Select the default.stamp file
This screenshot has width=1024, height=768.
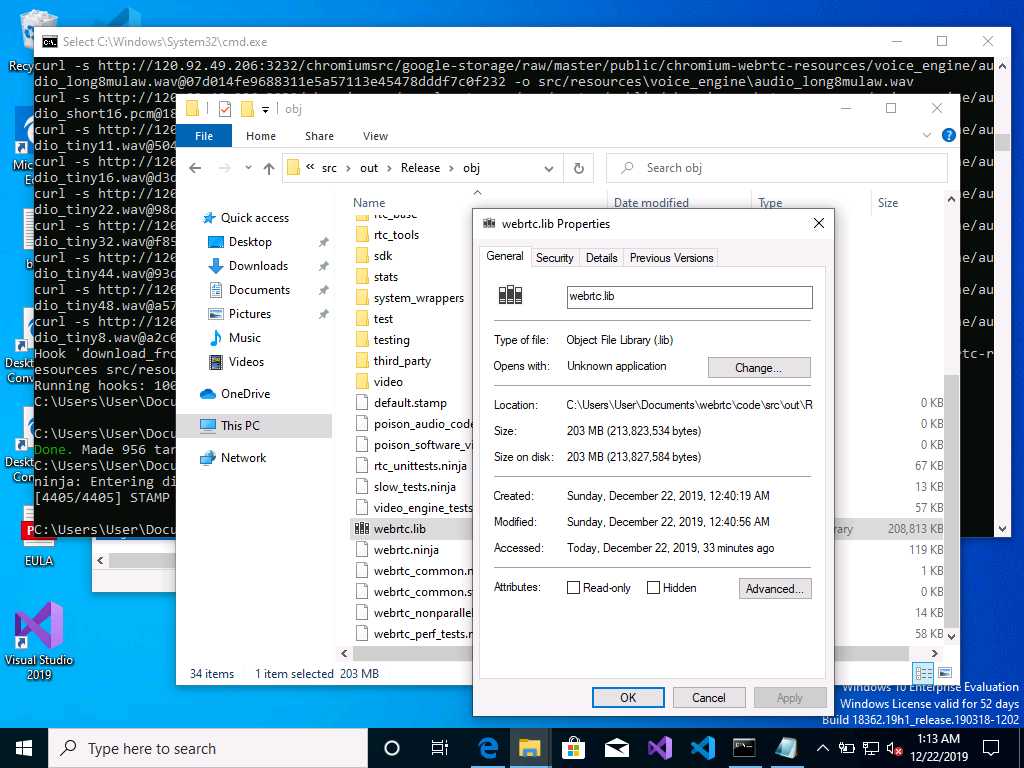tap(409, 403)
